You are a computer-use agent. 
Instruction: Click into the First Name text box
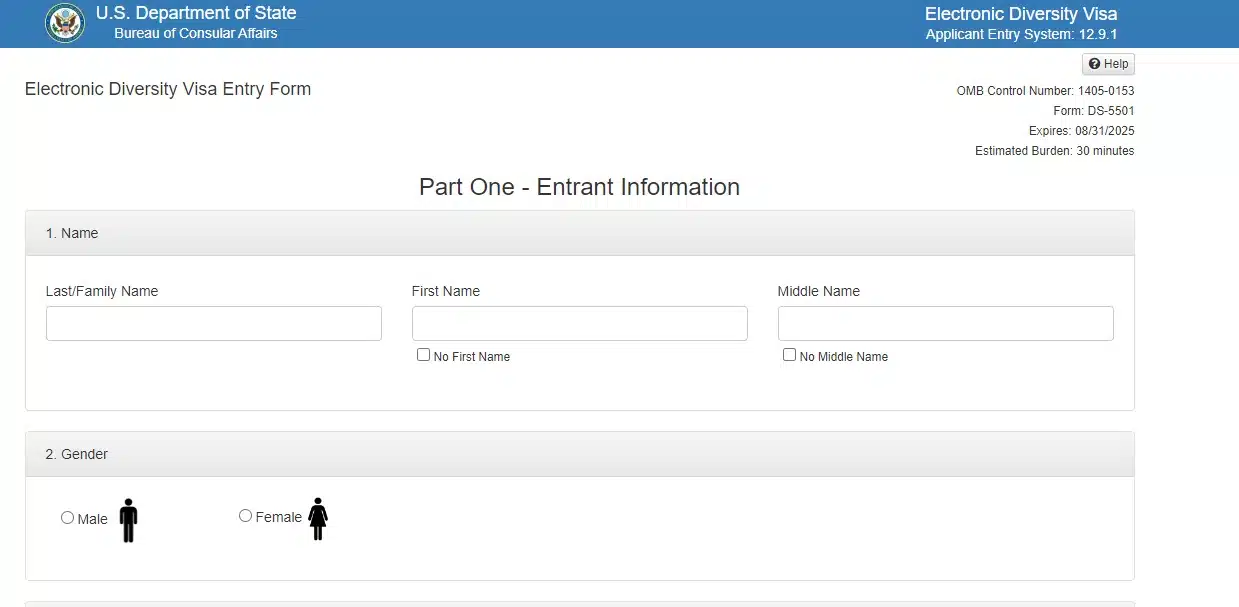[x=580, y=324]
